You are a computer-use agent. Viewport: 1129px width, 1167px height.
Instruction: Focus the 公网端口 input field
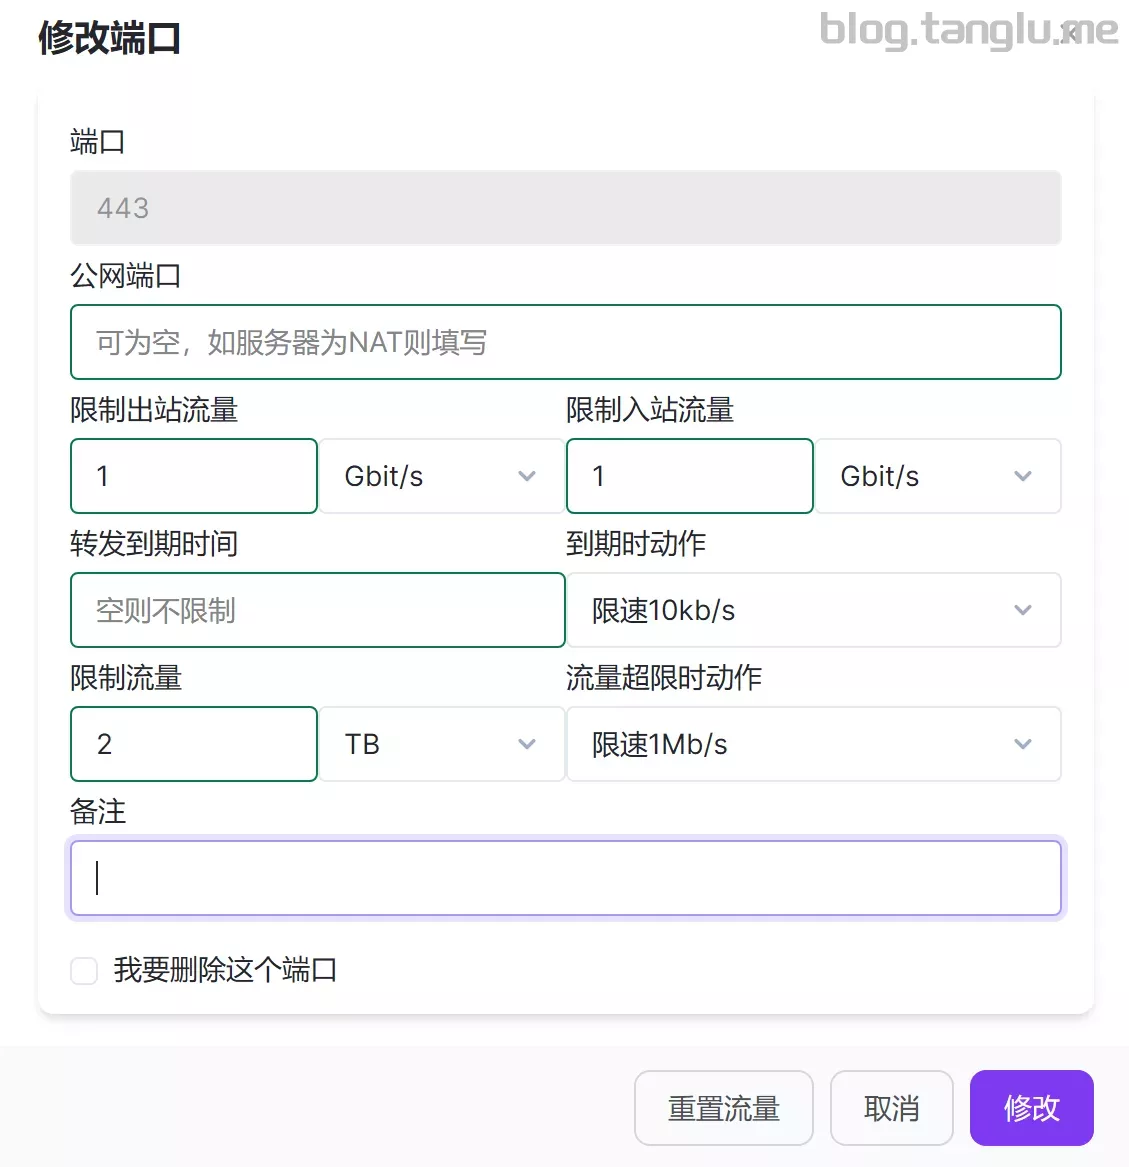coord(565,342)
